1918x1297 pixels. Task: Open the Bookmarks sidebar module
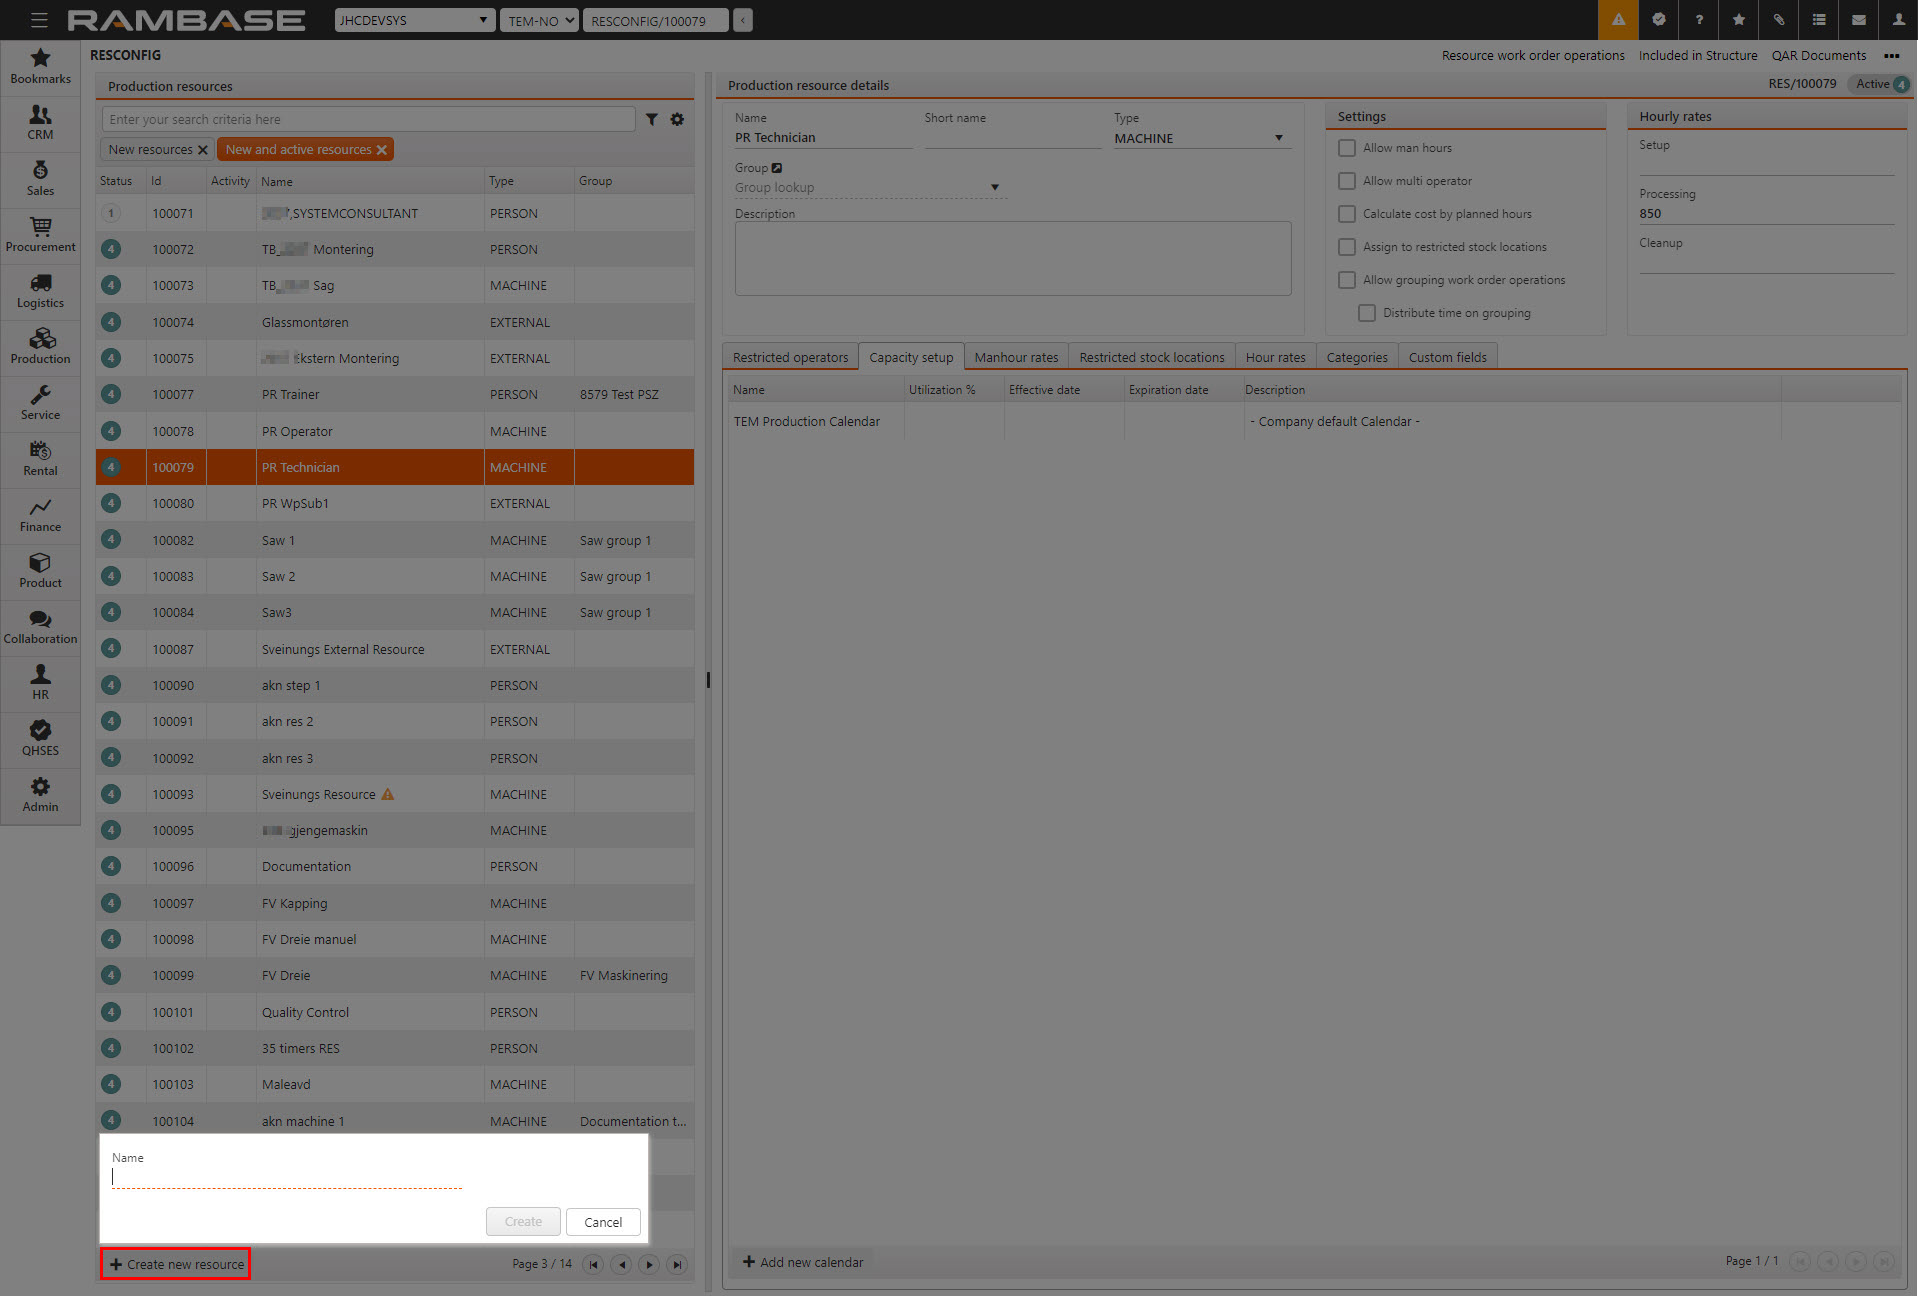pos(40,66)
